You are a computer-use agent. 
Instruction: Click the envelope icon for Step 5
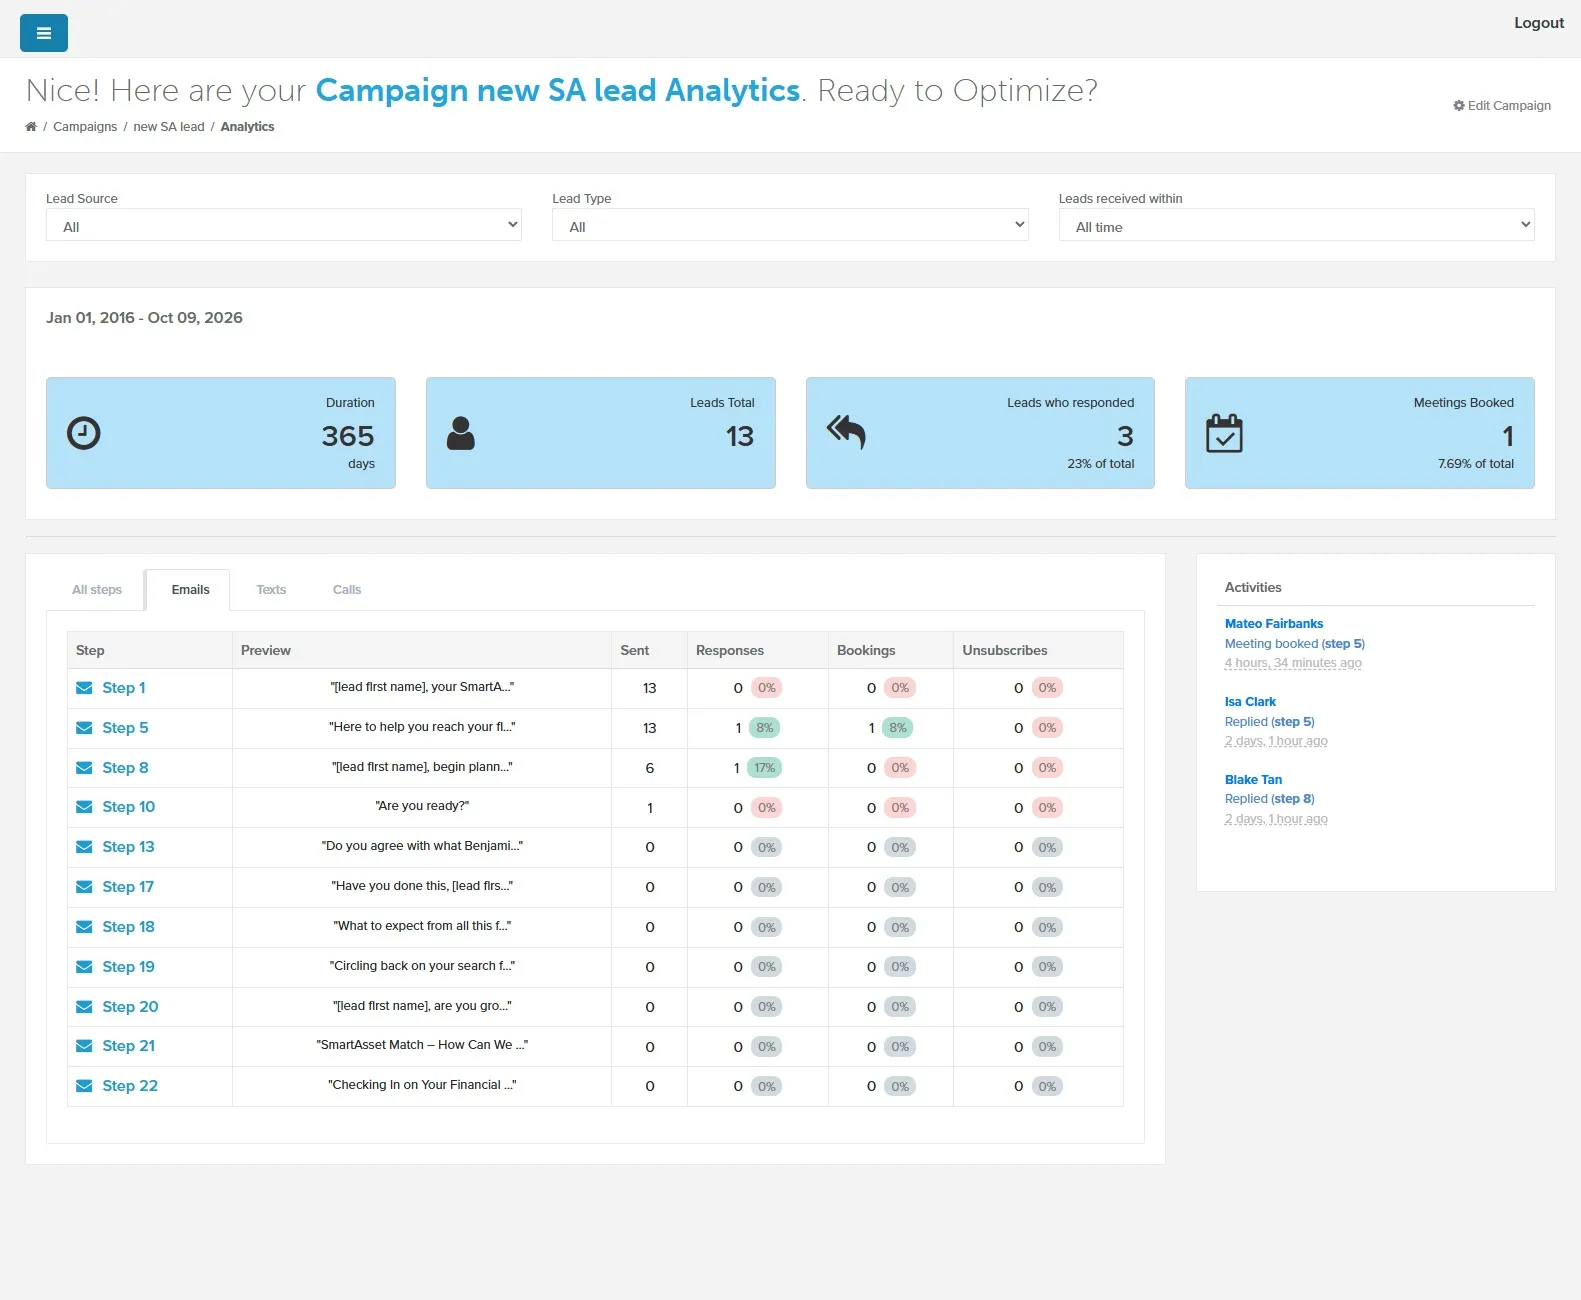pyautogui.click(x=85, y=728)
